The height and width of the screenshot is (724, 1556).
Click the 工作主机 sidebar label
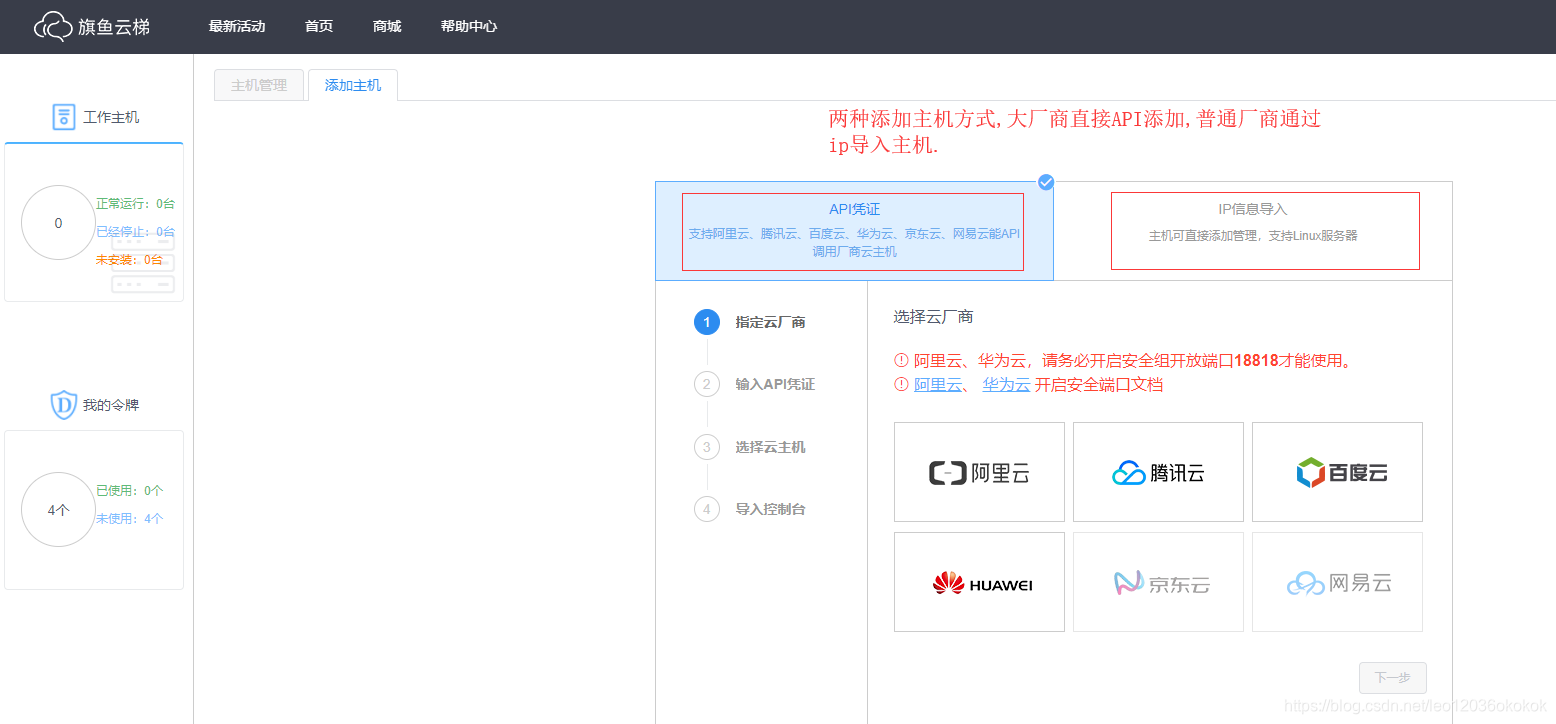(111, 117)
